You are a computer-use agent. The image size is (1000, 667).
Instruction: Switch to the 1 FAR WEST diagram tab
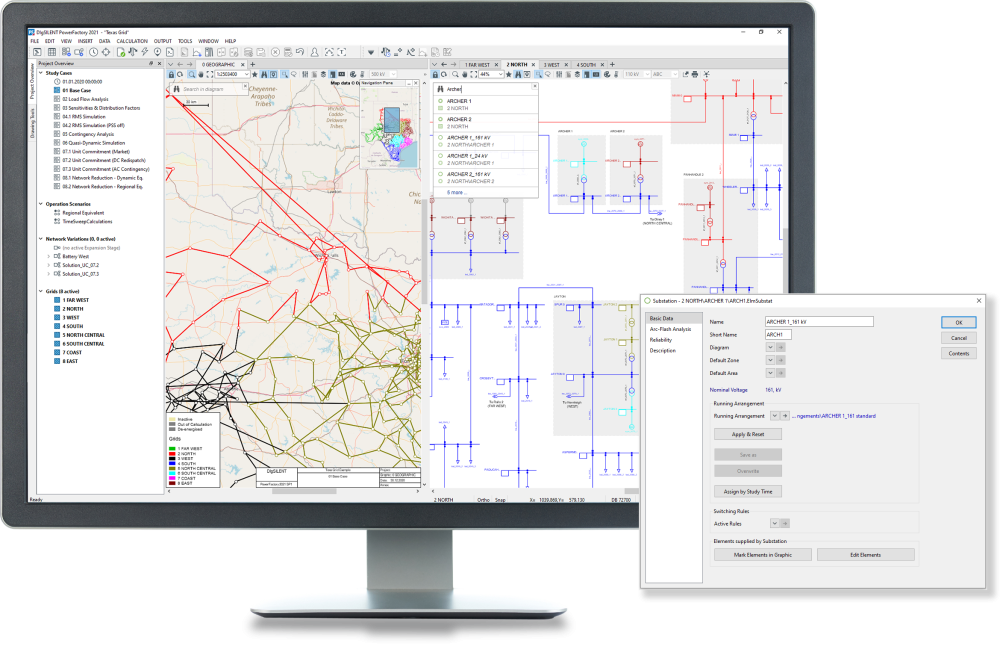tap(477, 65)
